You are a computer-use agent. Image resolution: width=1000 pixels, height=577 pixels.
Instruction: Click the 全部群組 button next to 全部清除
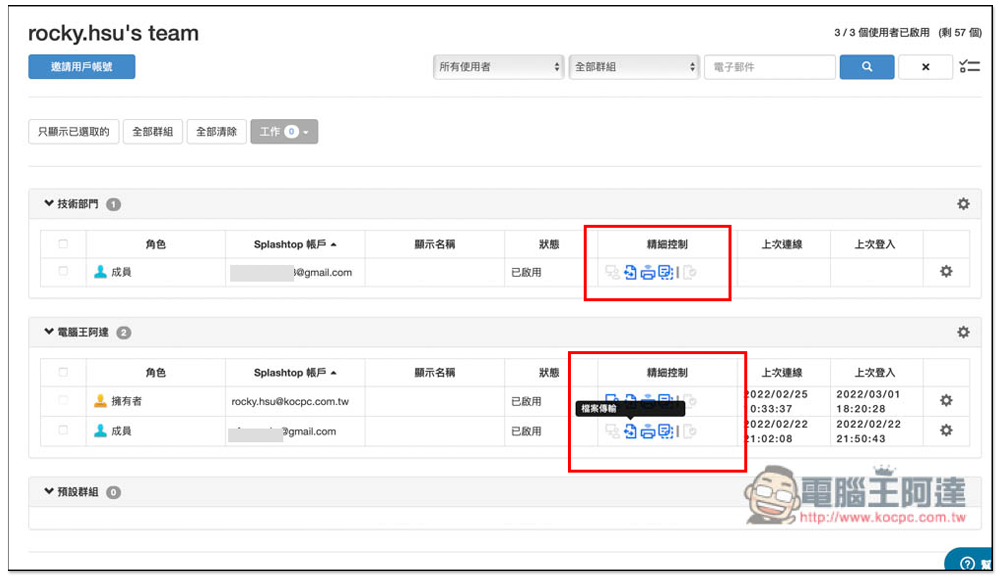(x=152, y=132)
